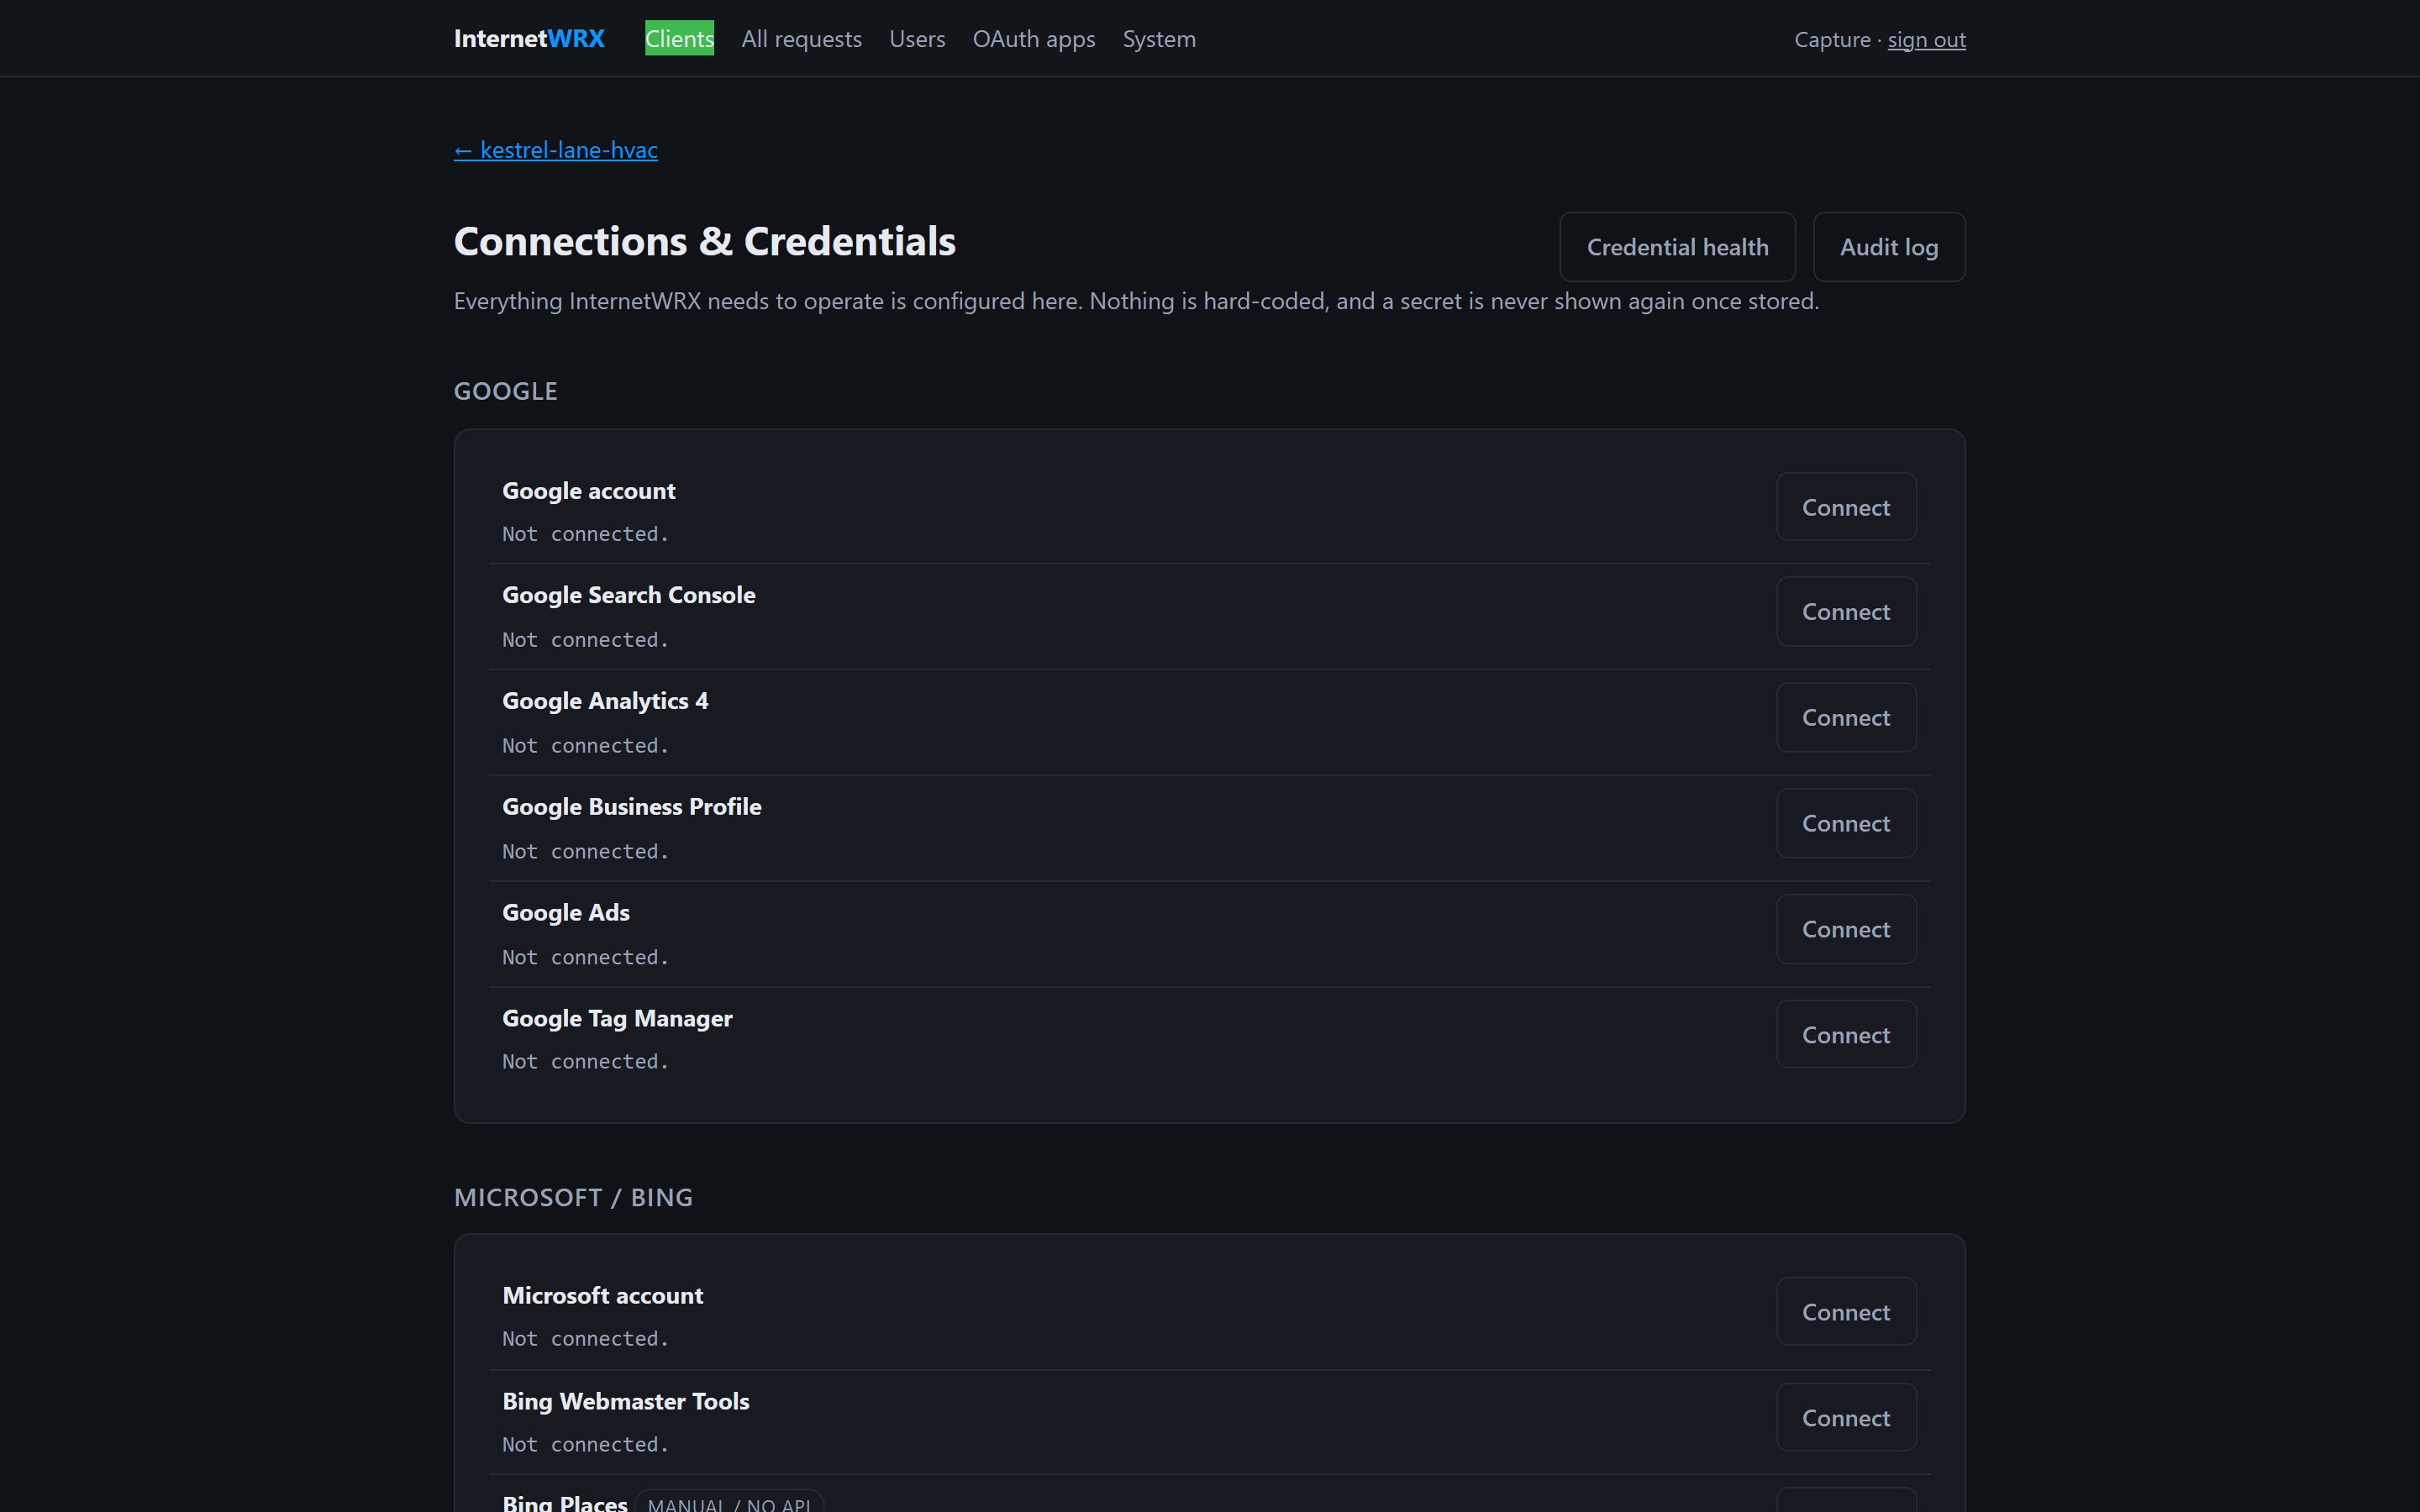
Task: Open OAuth apps page
Action: click(1033, 39)
